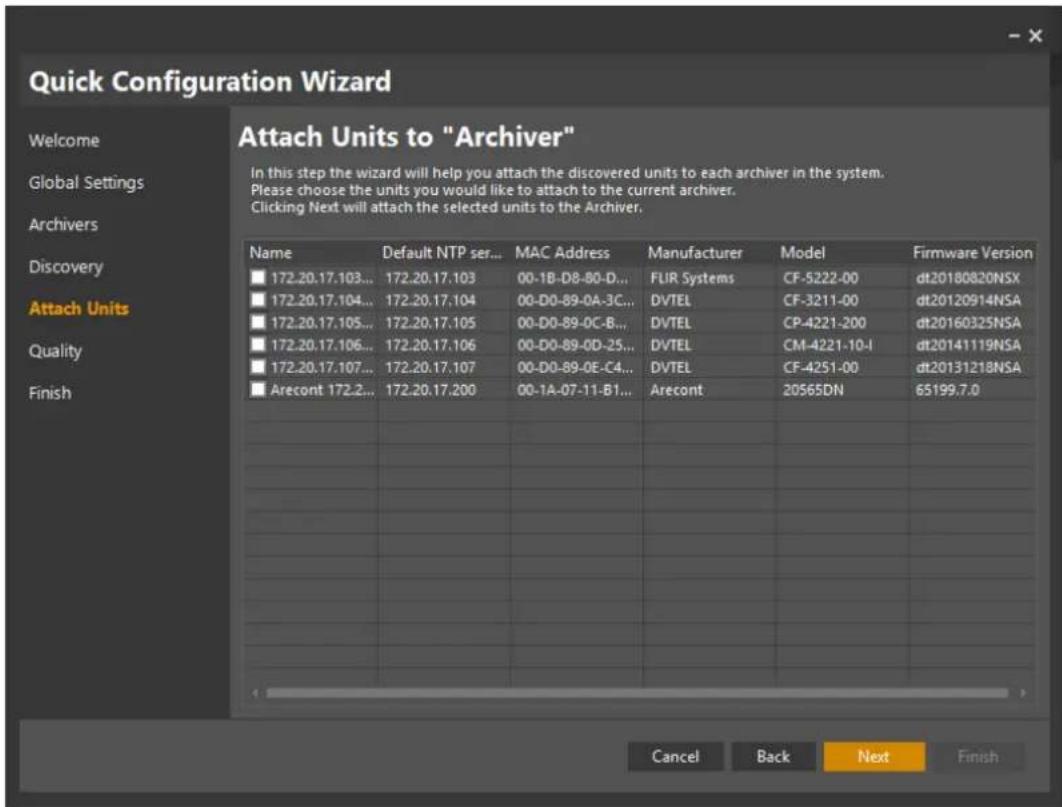Open the Quality step

click(55, 351)
